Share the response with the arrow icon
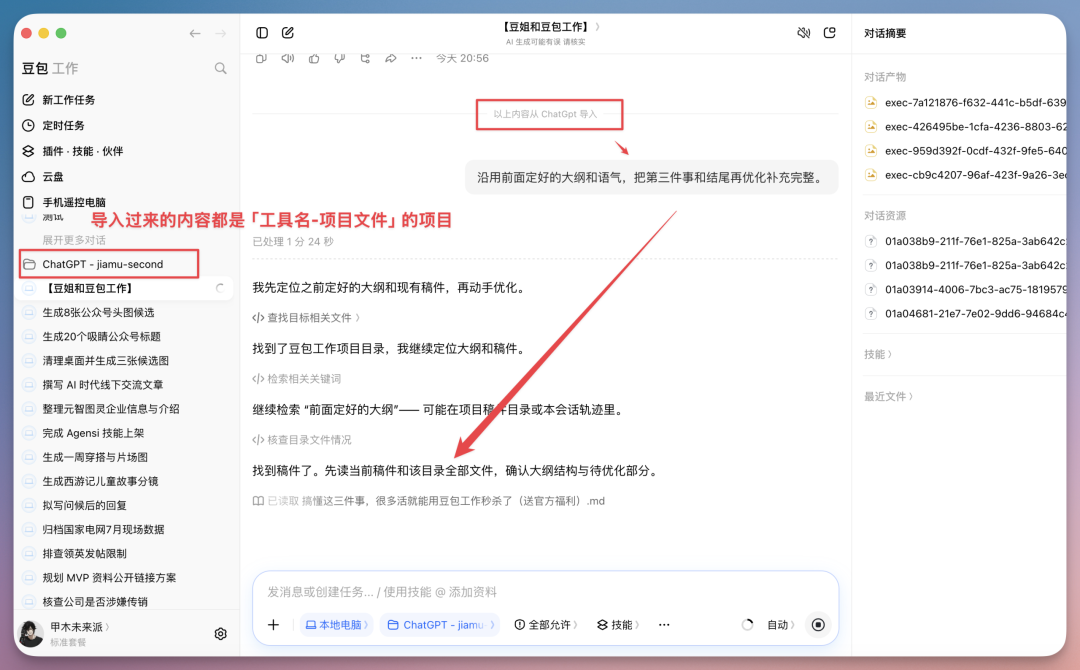Viewport: 1080px width, 670px height. (x=391, y=59)
